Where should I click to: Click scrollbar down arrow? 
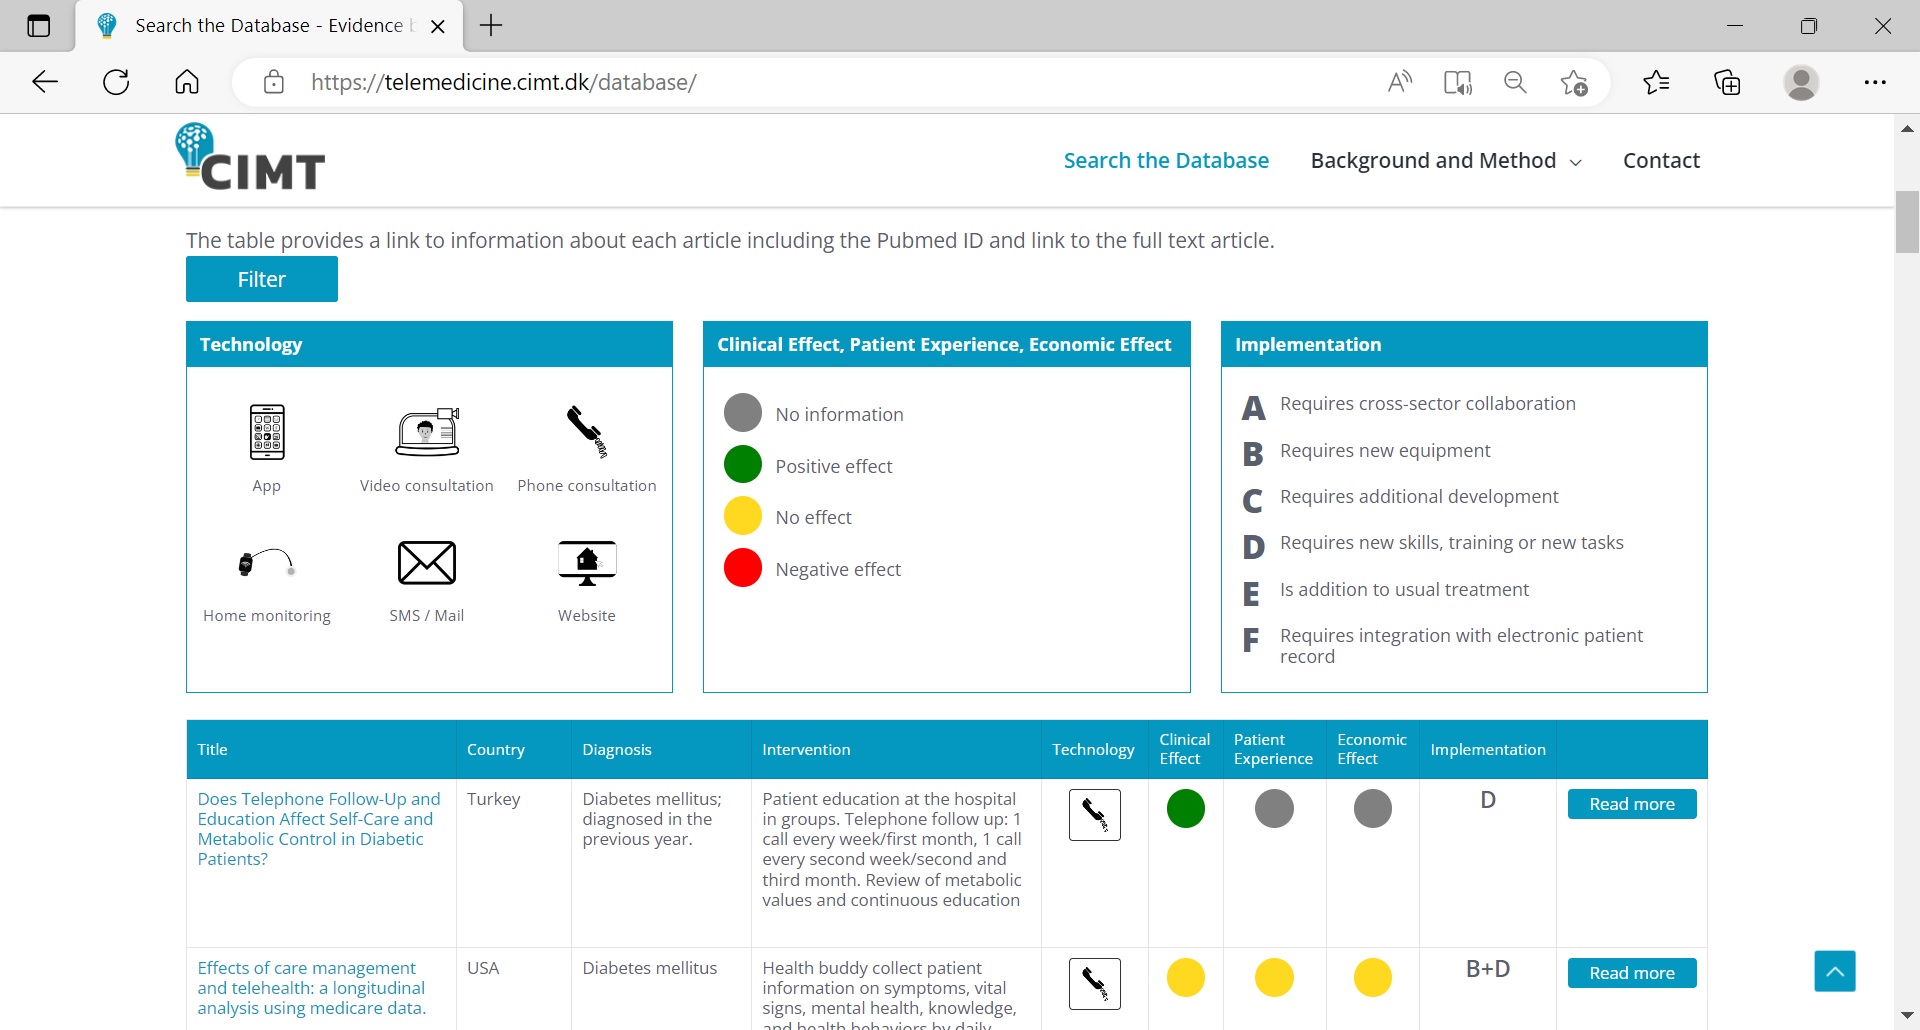tap(1907, 1016)
